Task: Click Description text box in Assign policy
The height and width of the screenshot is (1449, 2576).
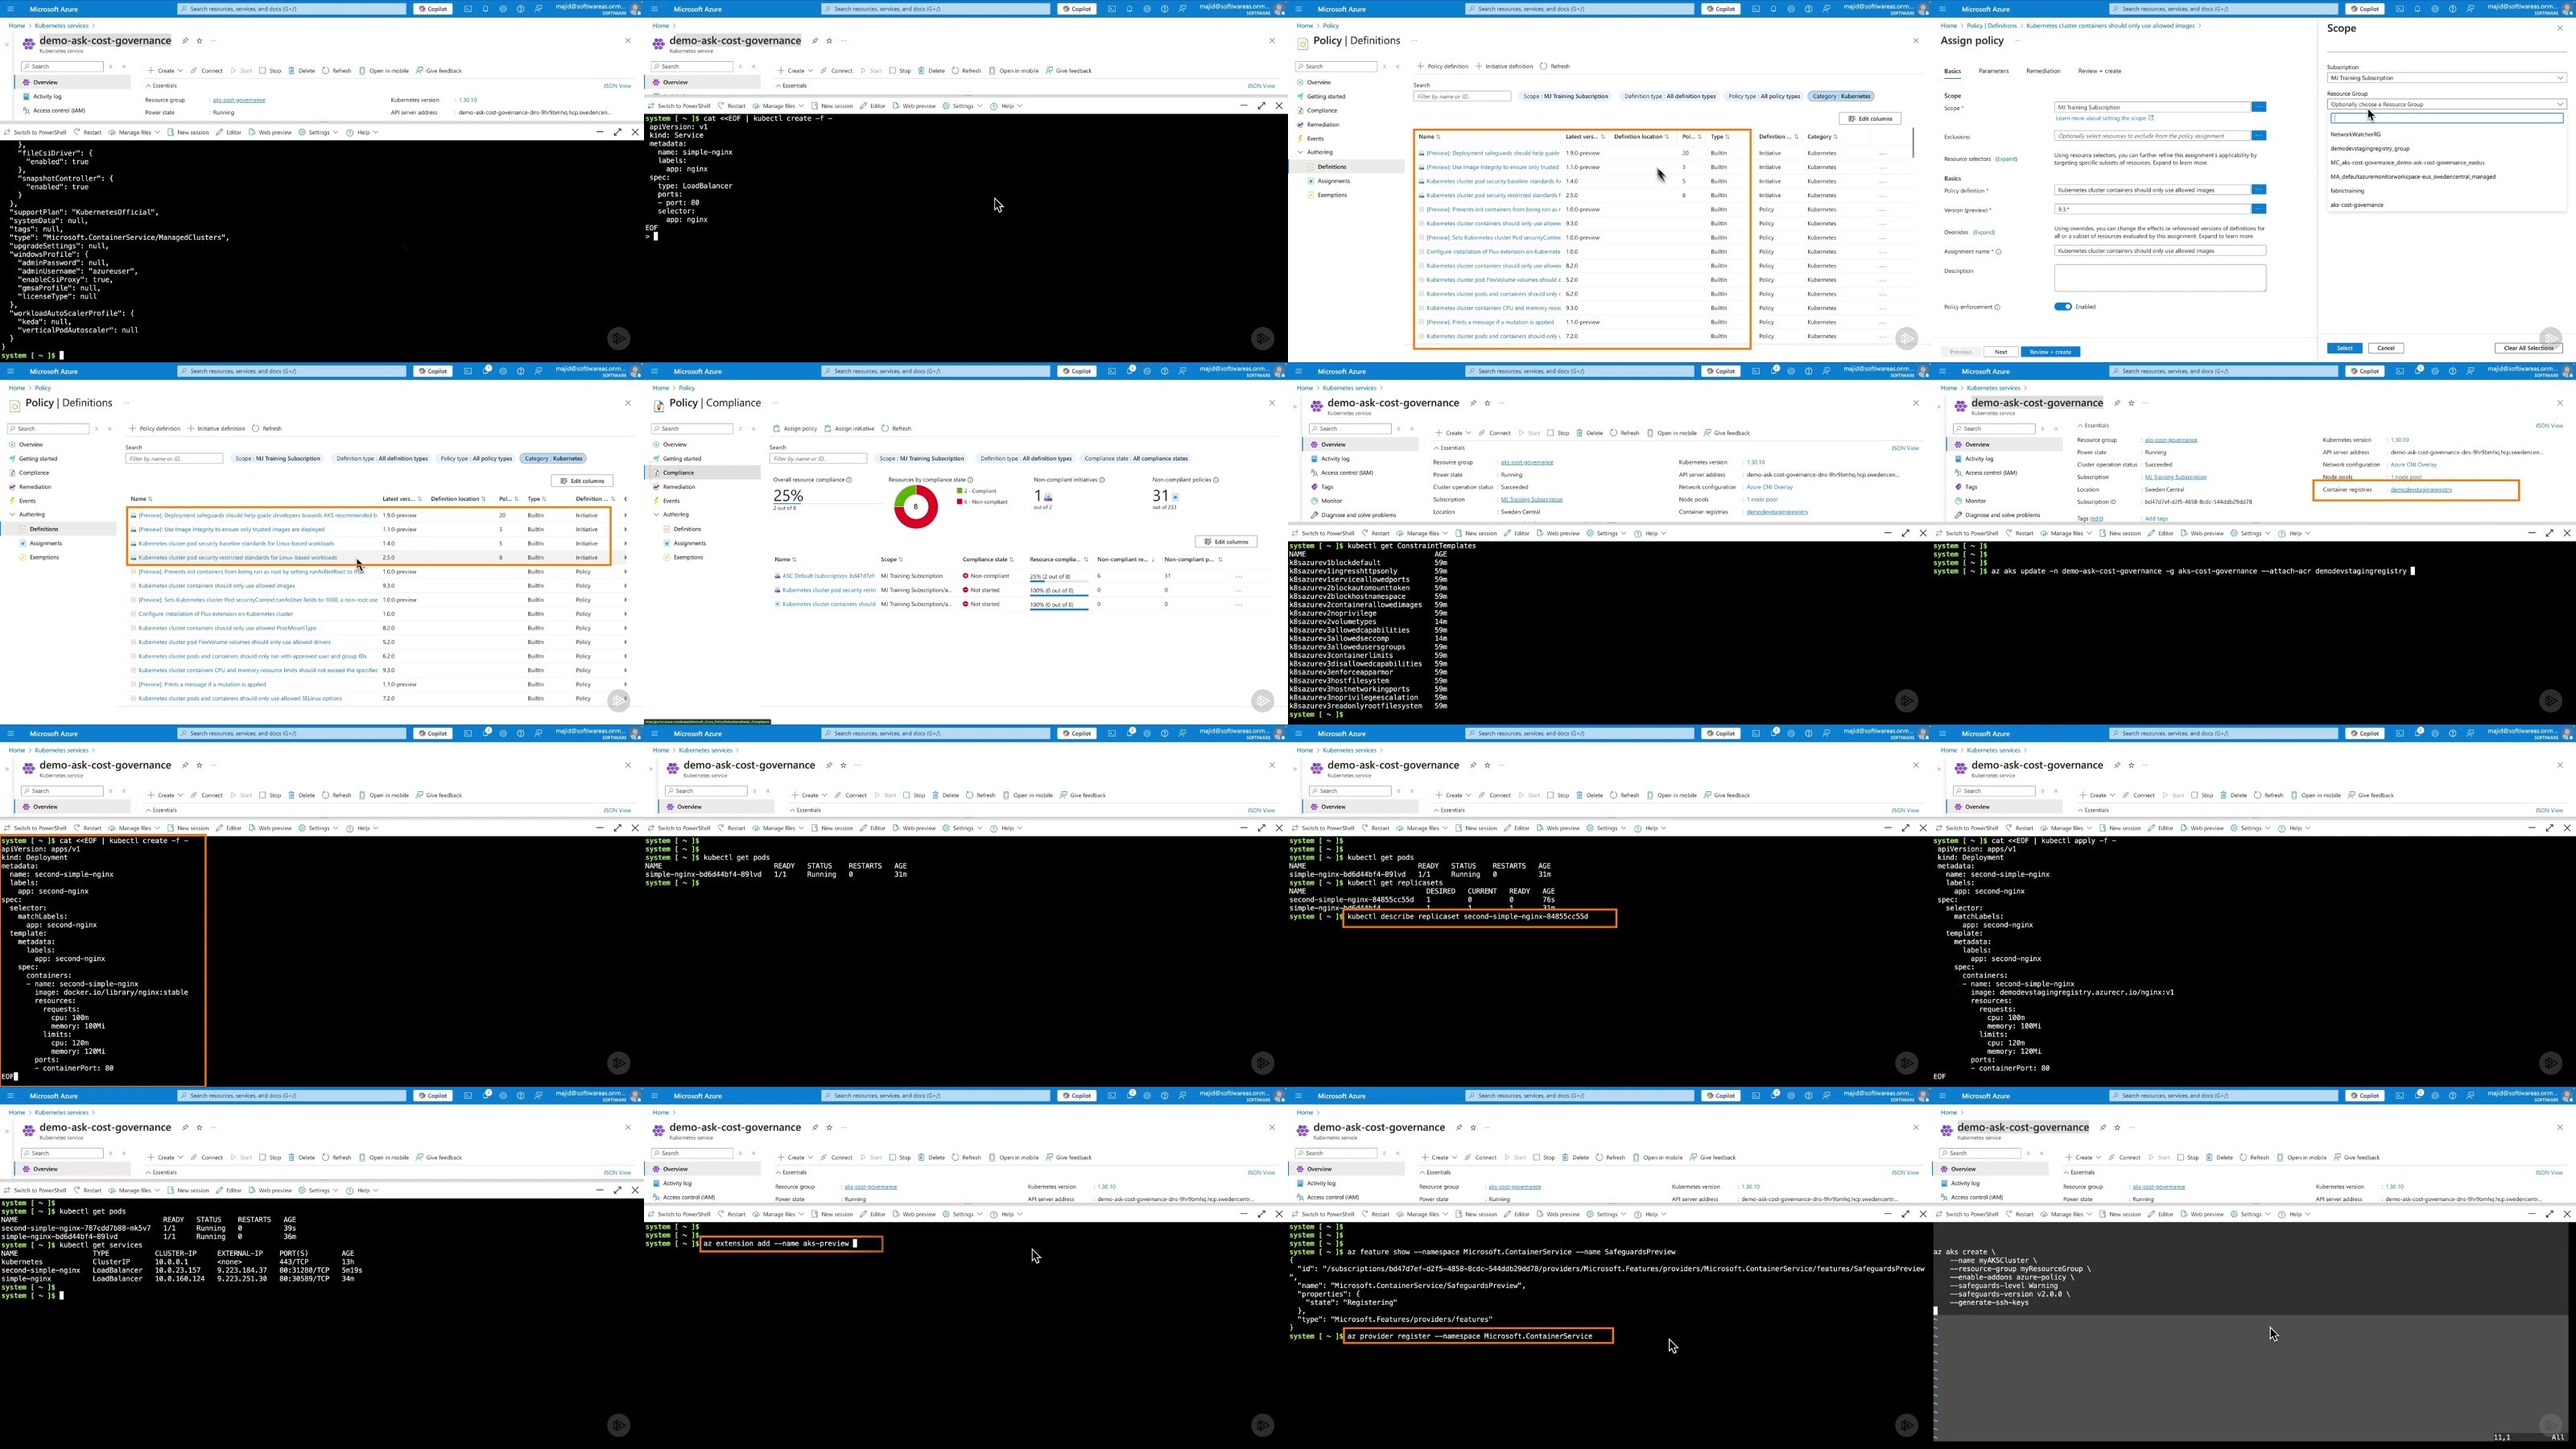Action: click(x=2159, y=278)
